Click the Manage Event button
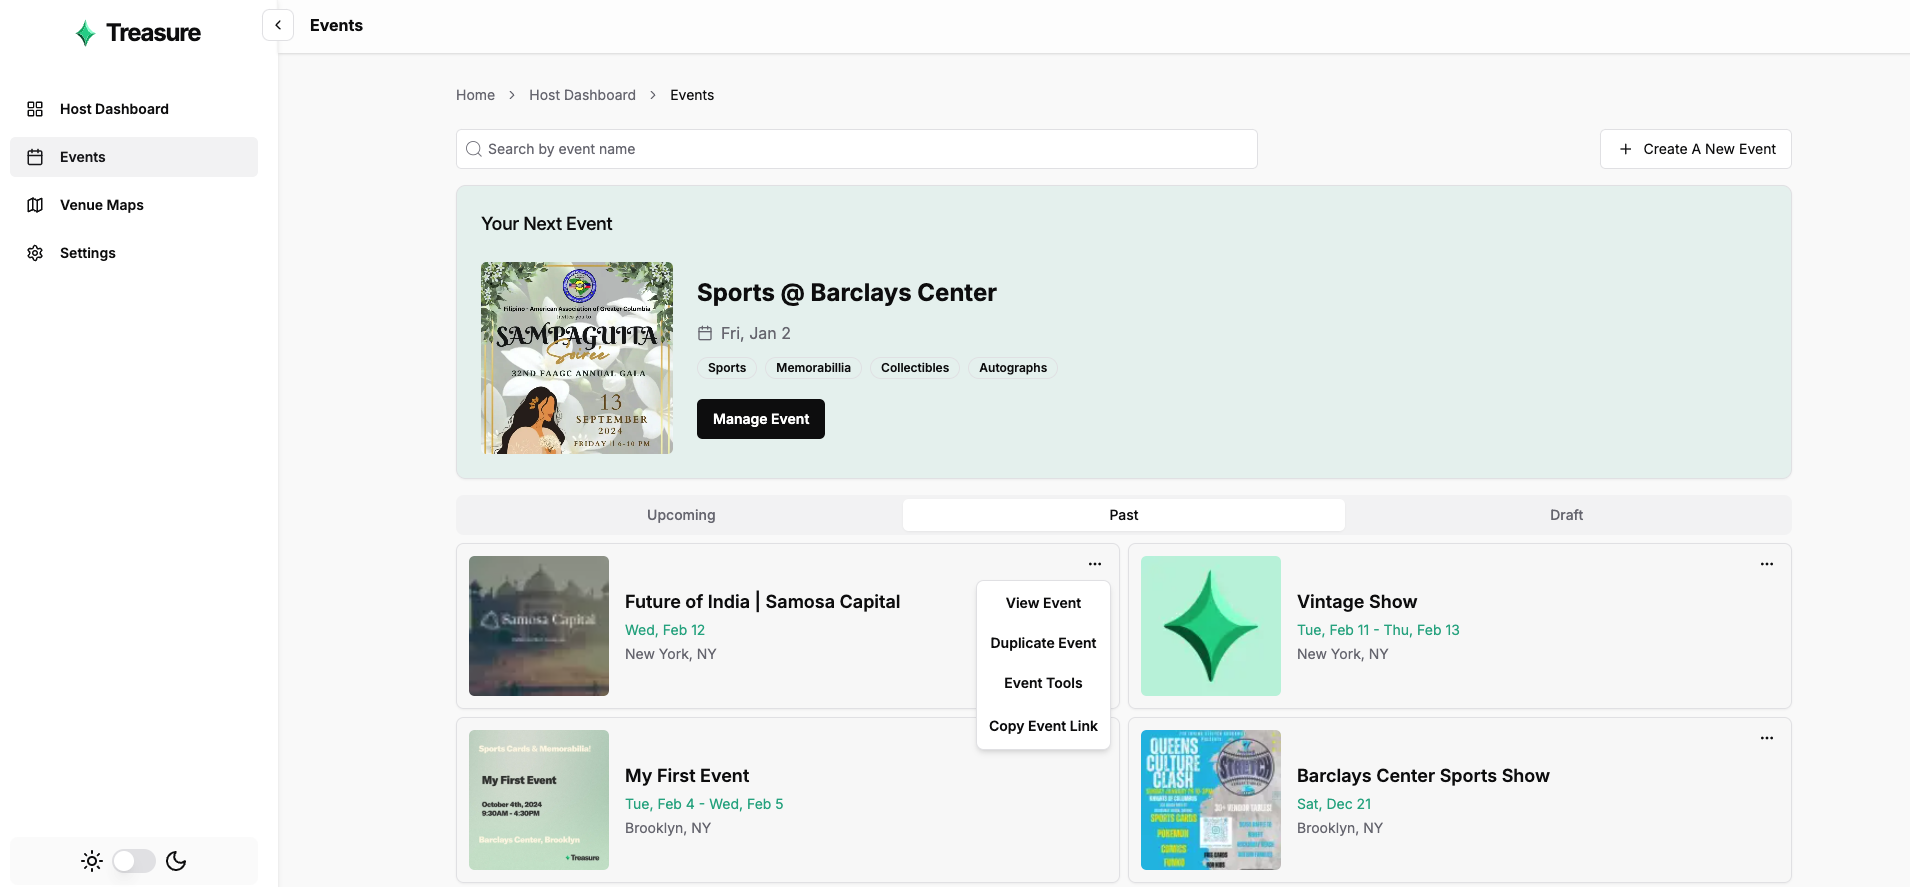Image resolution: width=1910 pixels, height=887 pixels. (x=761, y=419)
